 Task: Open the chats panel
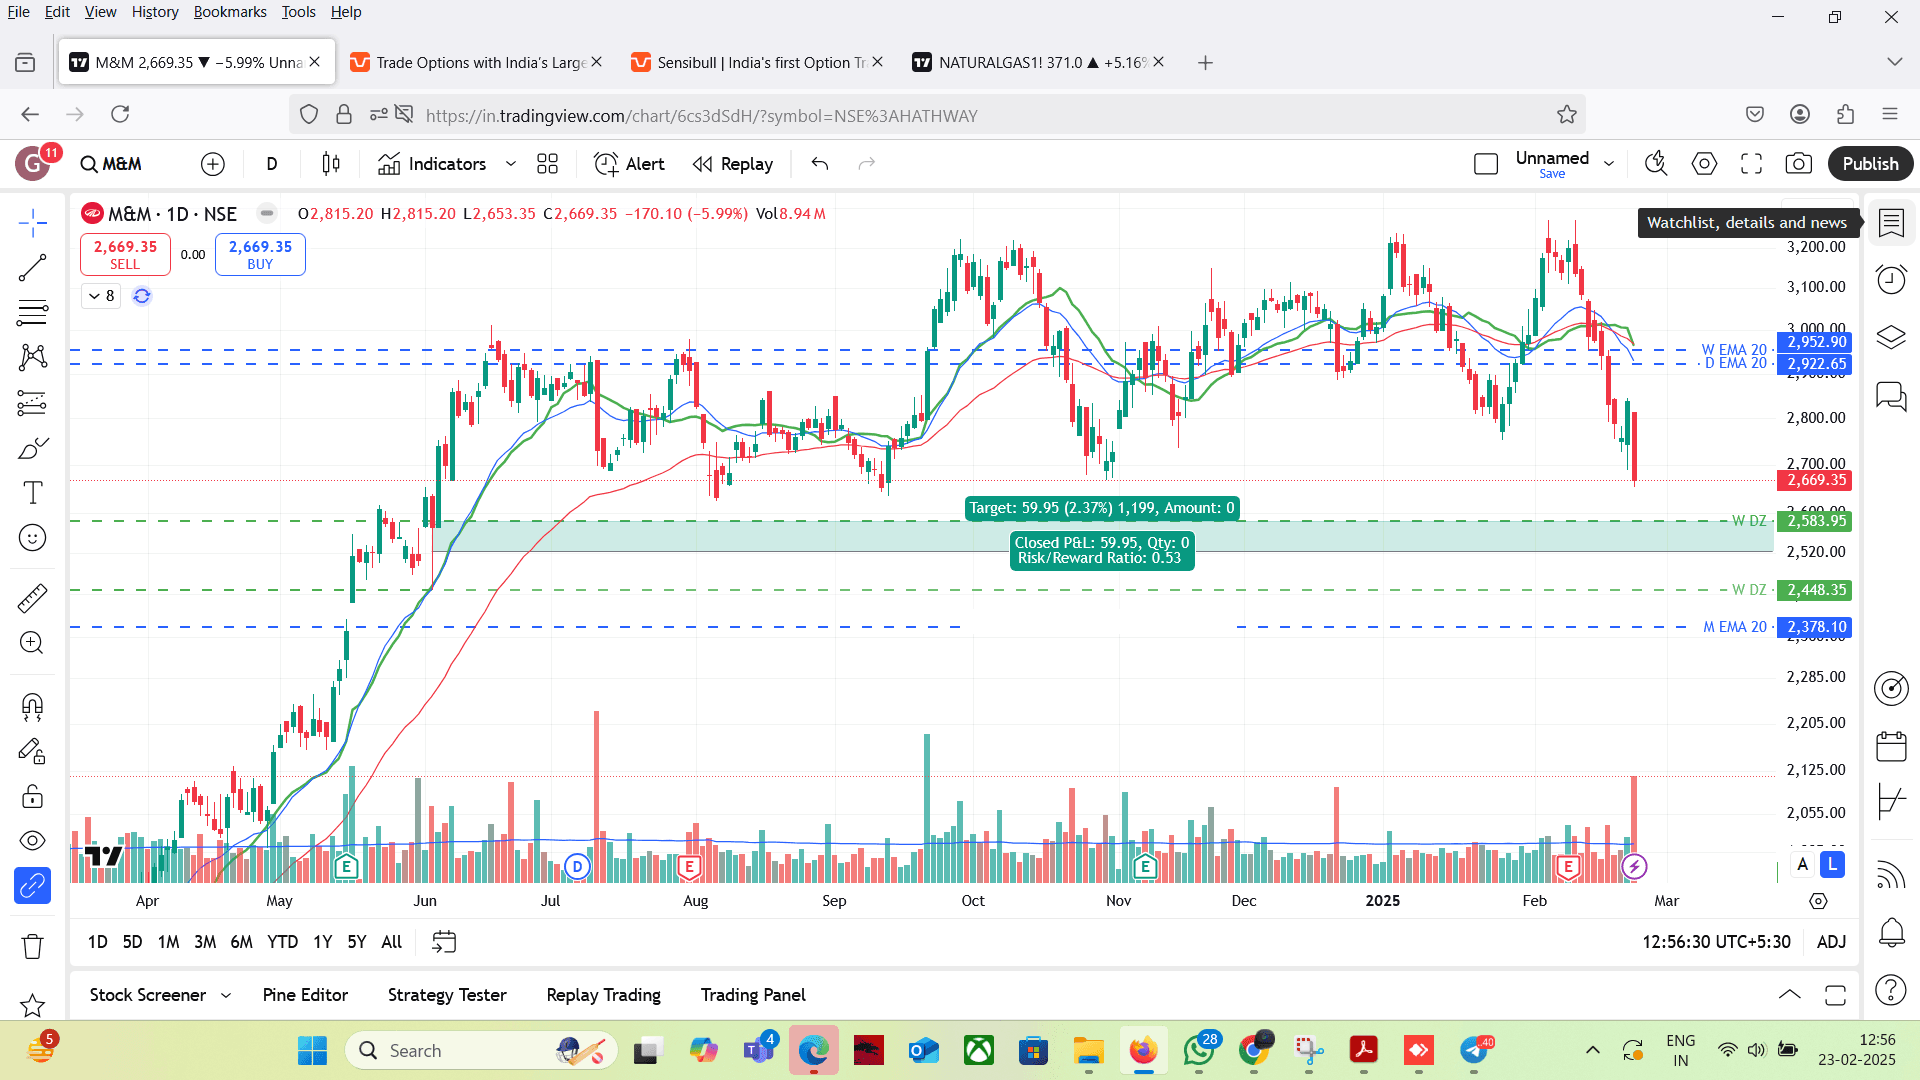click(x=1891, y=396)
